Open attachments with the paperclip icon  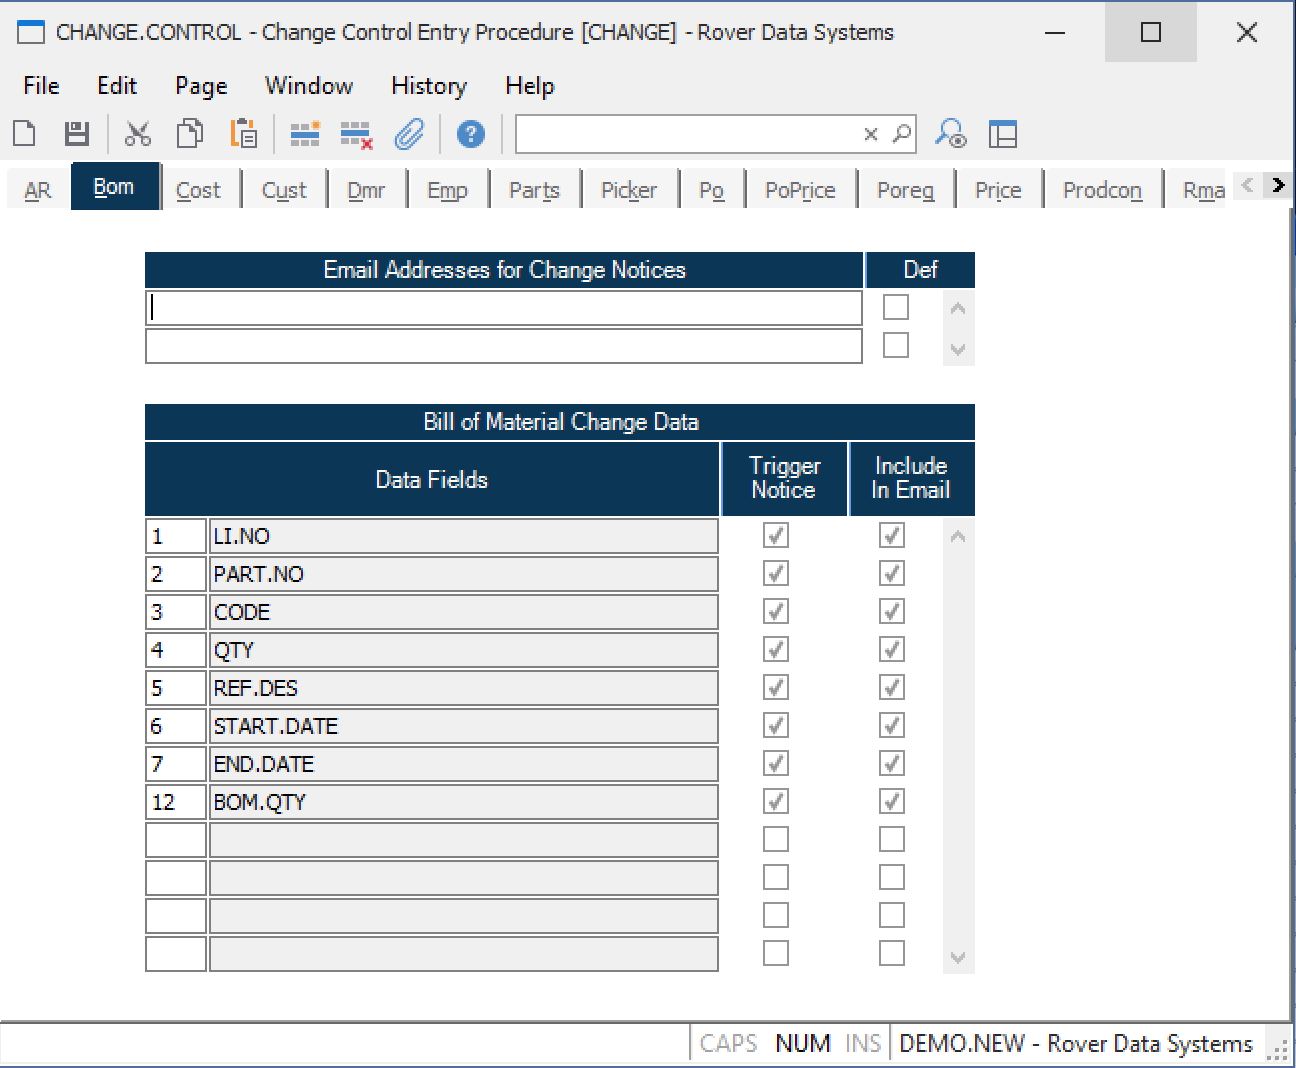pos(409,134)
